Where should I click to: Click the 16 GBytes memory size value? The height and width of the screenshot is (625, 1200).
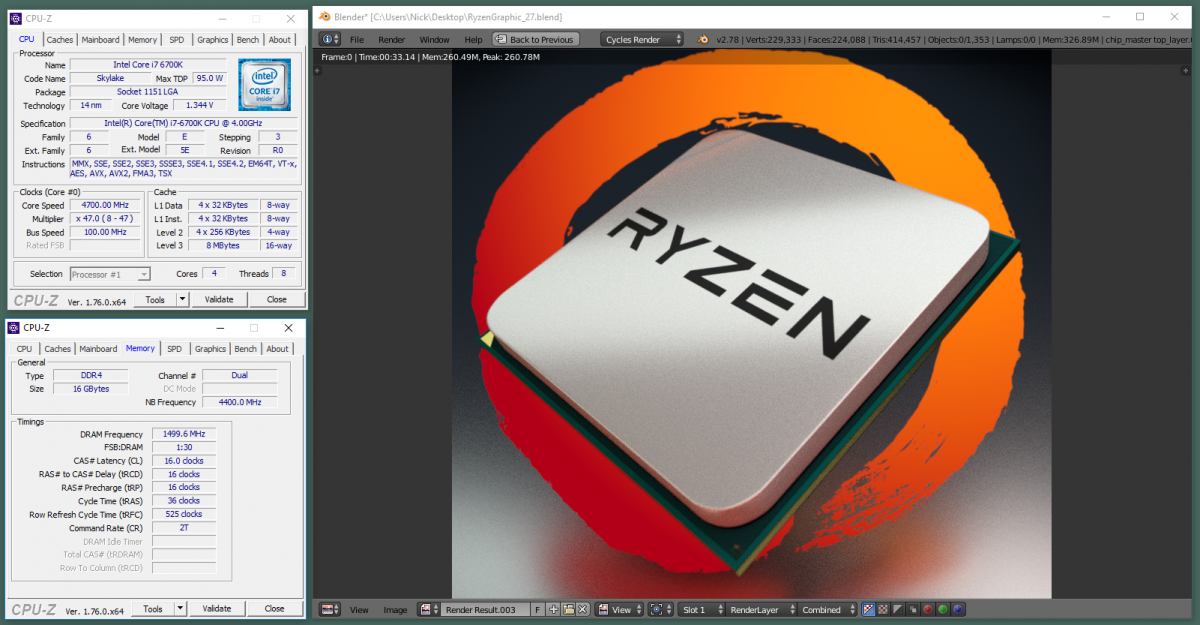pyautogui.click(x=90, y=388)
